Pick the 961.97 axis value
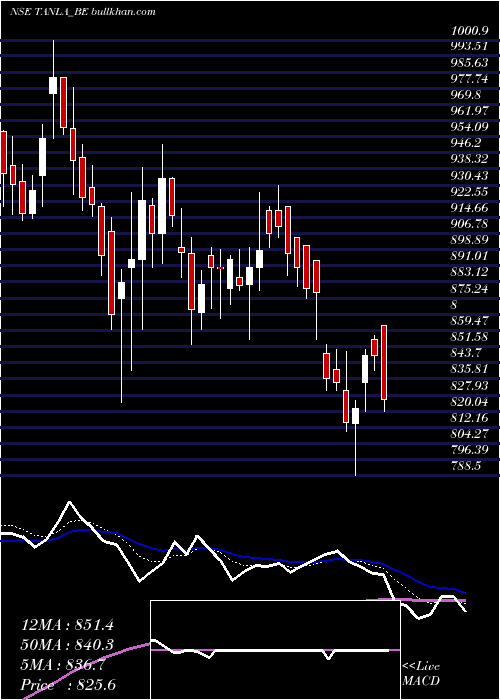Viewport: 500px width, 700px height. coord(471,111)
